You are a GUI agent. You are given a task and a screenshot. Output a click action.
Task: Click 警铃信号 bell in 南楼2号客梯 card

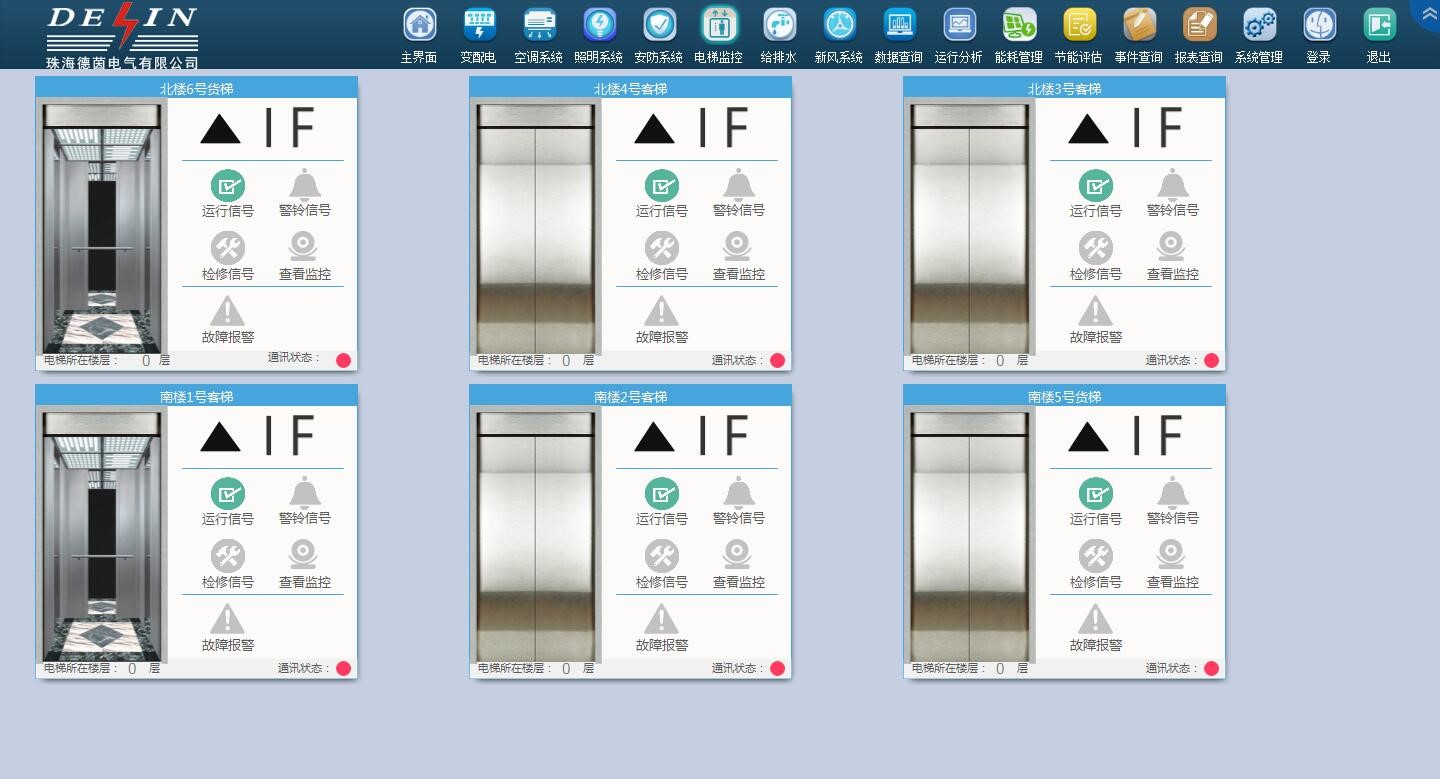tap(739, 493)
